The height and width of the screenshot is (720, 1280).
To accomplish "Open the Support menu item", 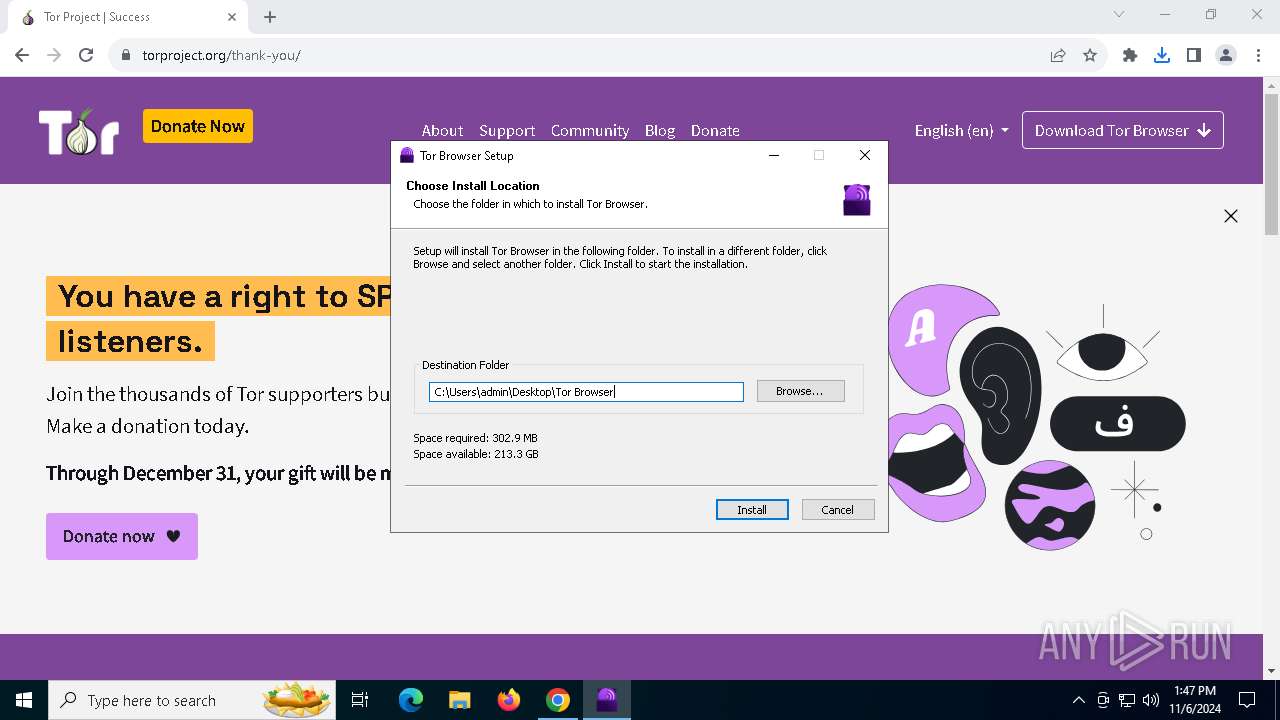I will click(x=507, y=130).
